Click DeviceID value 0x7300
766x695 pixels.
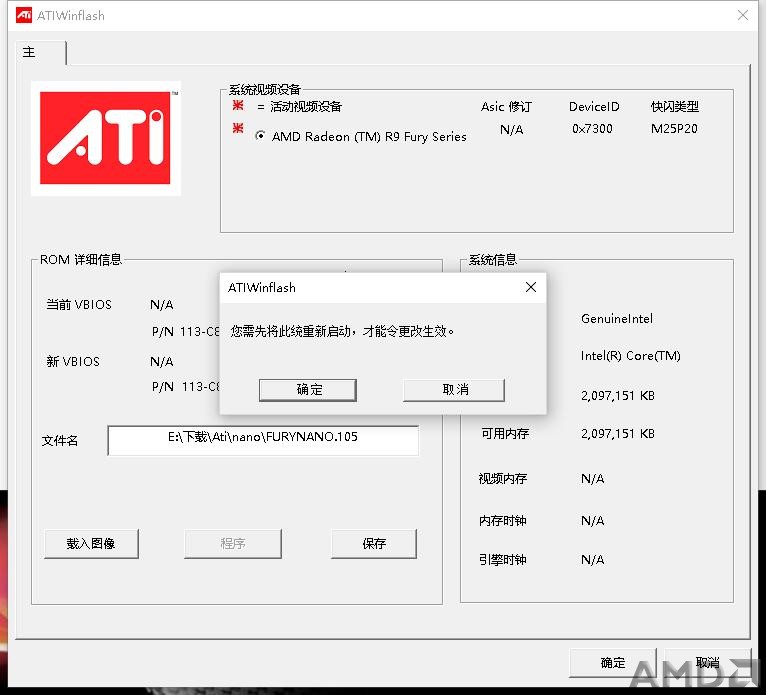(592, 129)
